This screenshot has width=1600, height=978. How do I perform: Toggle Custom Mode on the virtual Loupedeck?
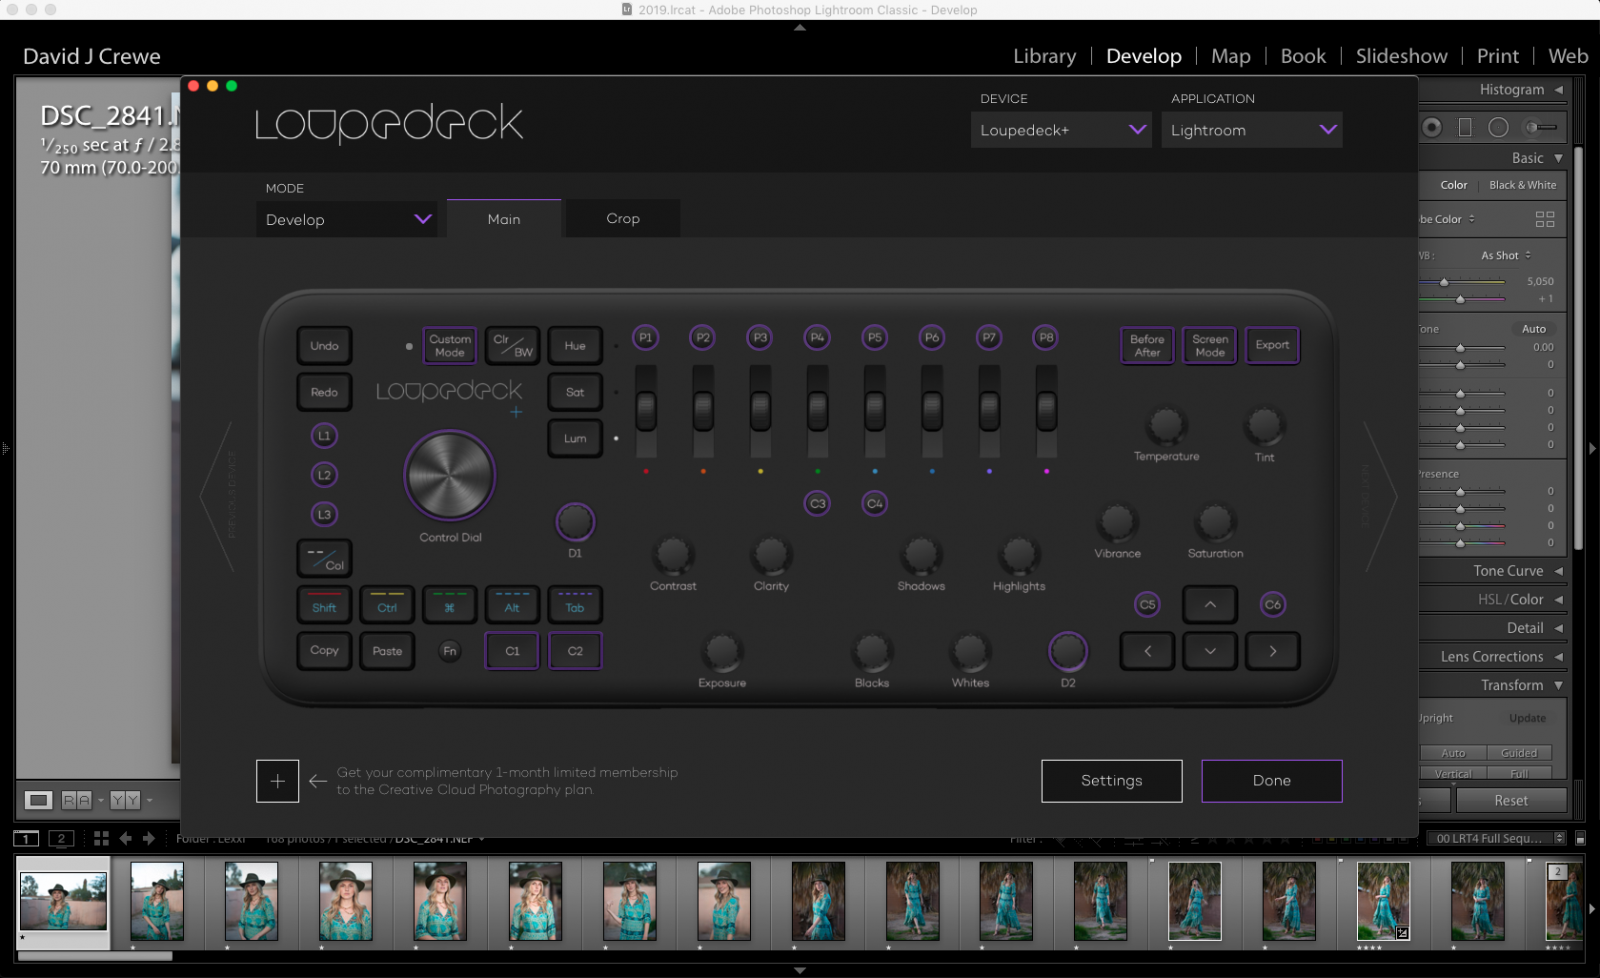(x=449, y=345)
